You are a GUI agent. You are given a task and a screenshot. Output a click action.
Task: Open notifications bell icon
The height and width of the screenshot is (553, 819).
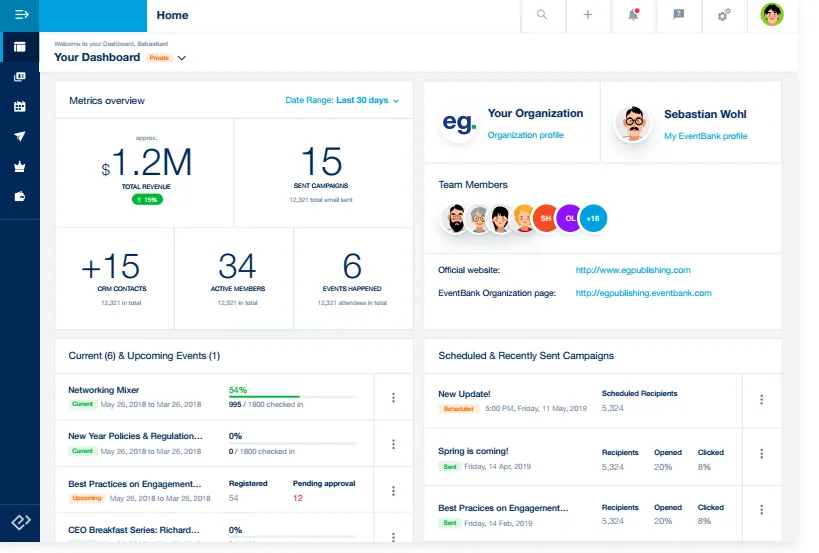click(633, 15)
